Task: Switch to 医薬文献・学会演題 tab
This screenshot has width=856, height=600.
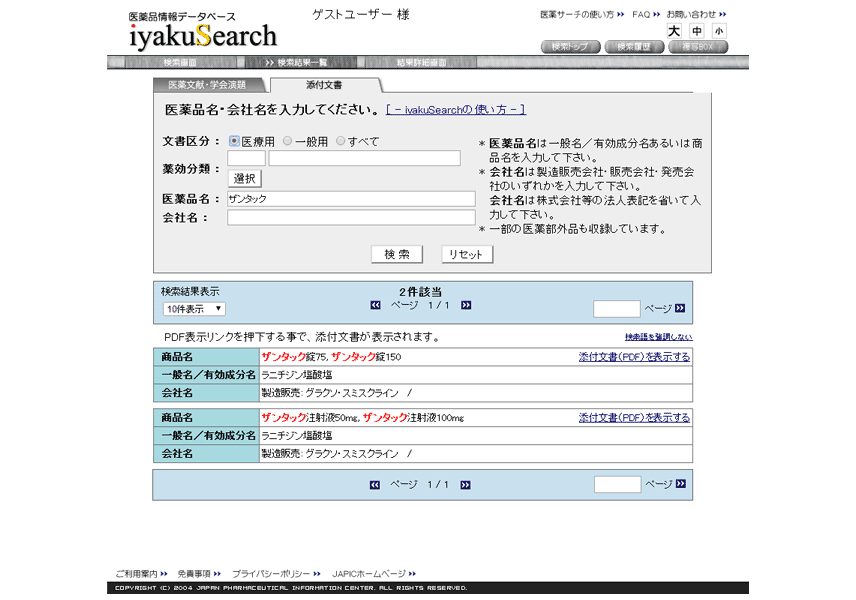Action: pyautogui.click(x=209, y=85)
